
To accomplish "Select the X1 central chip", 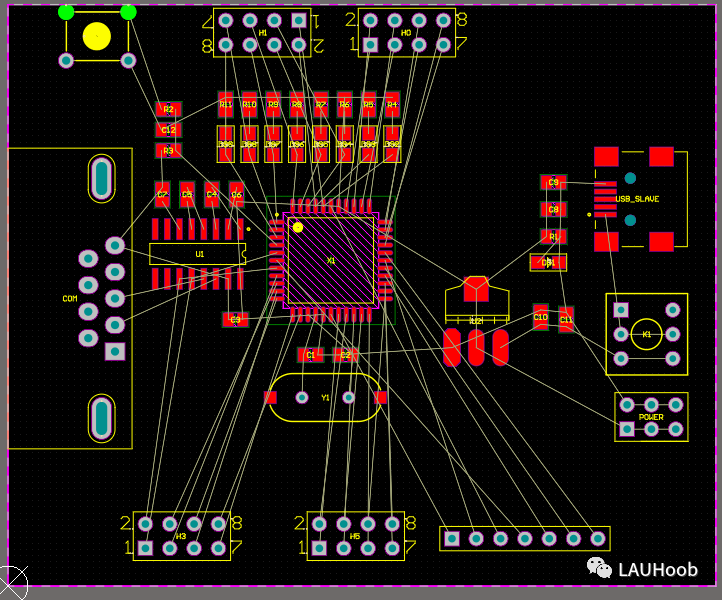I will click(331, 261).
